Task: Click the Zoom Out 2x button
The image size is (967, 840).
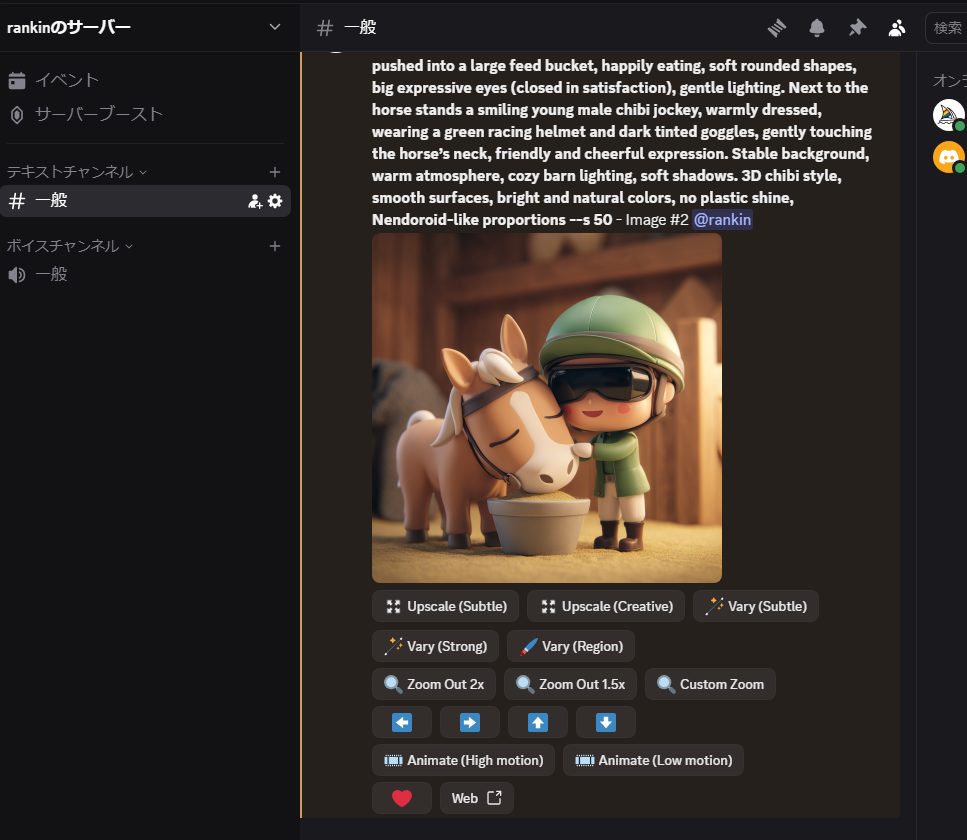Action: pos(434,684)
